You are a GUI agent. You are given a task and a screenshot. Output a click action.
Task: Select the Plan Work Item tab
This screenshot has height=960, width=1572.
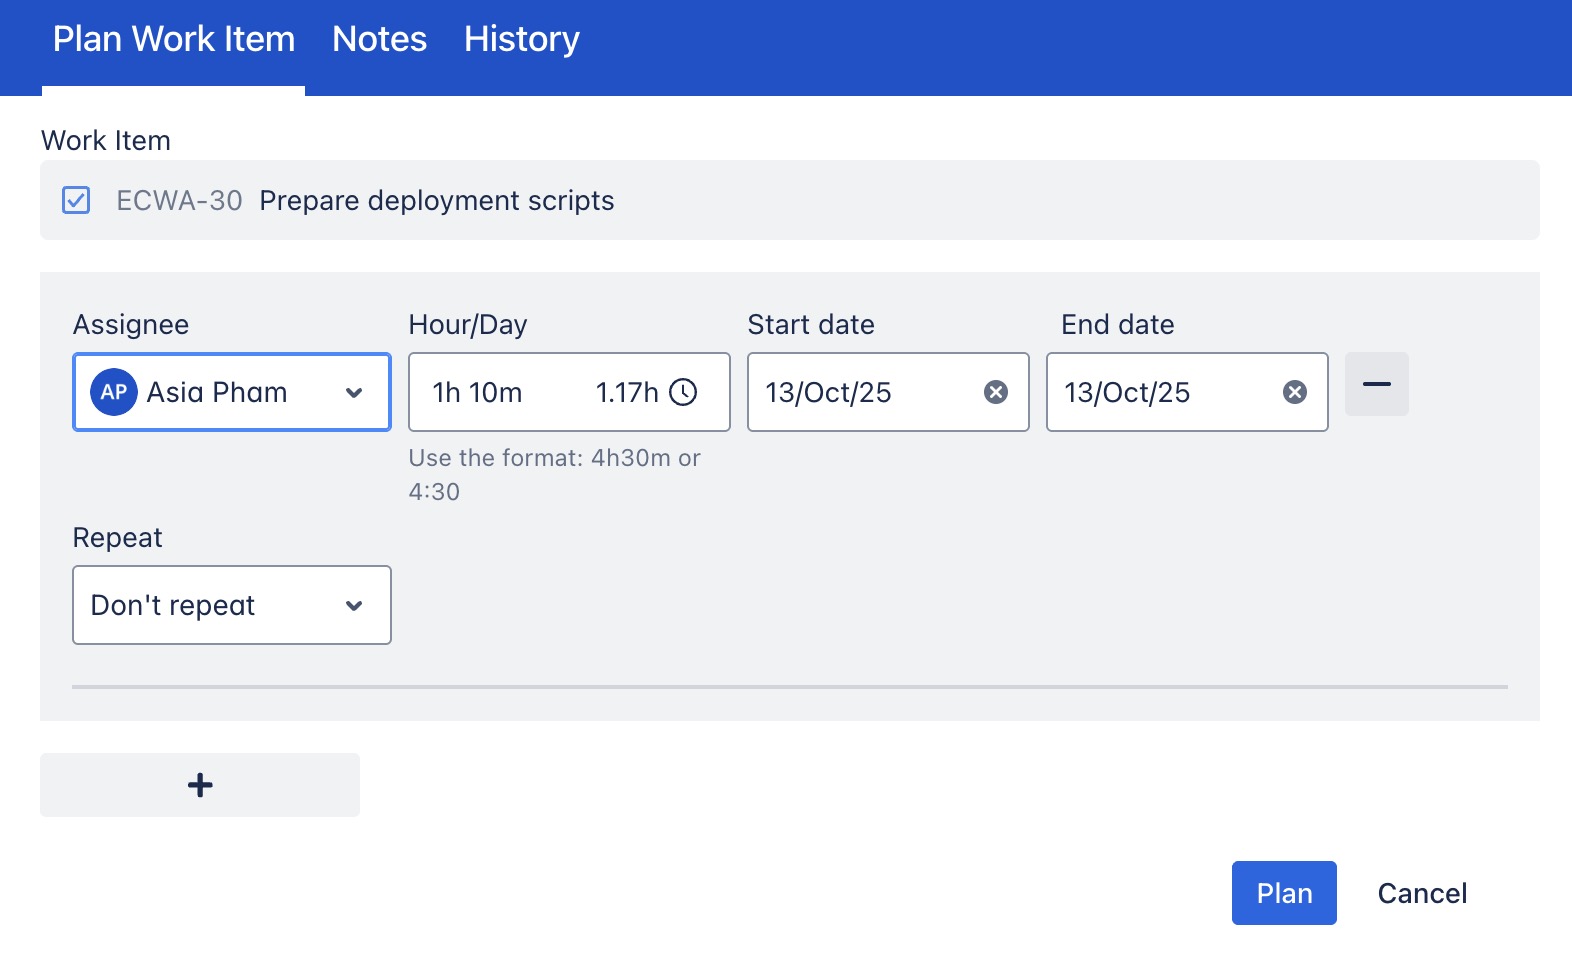point(174,40)
